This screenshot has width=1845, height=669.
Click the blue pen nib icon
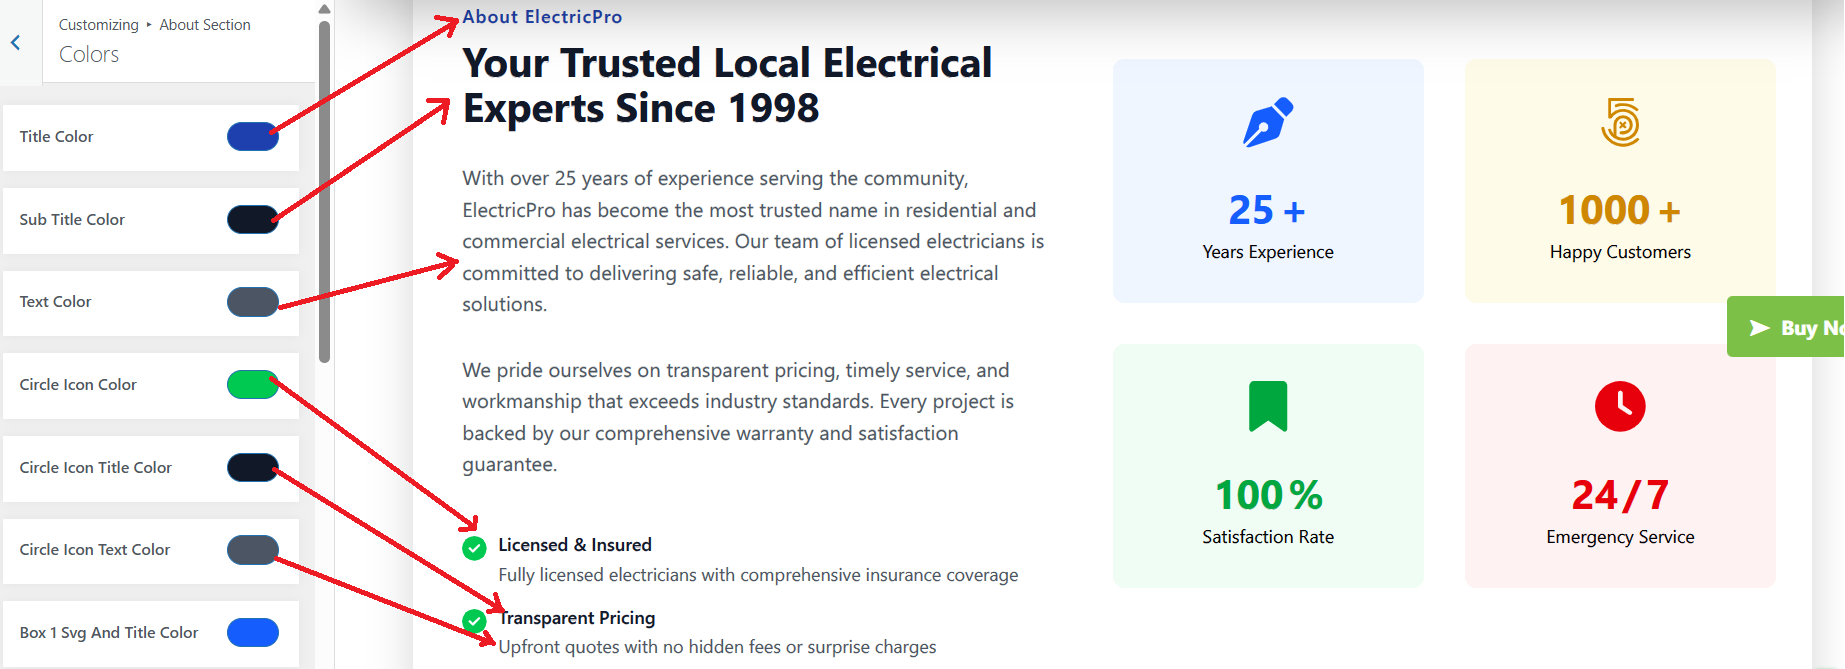coord(1268,123)
